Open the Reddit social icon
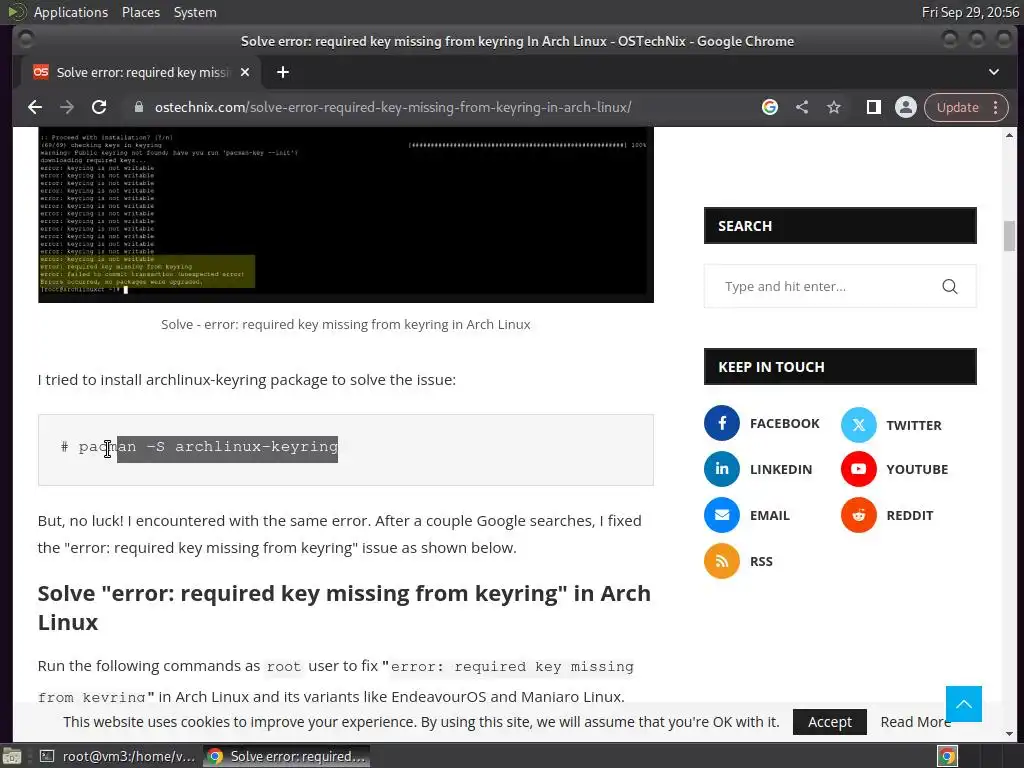 858,515
